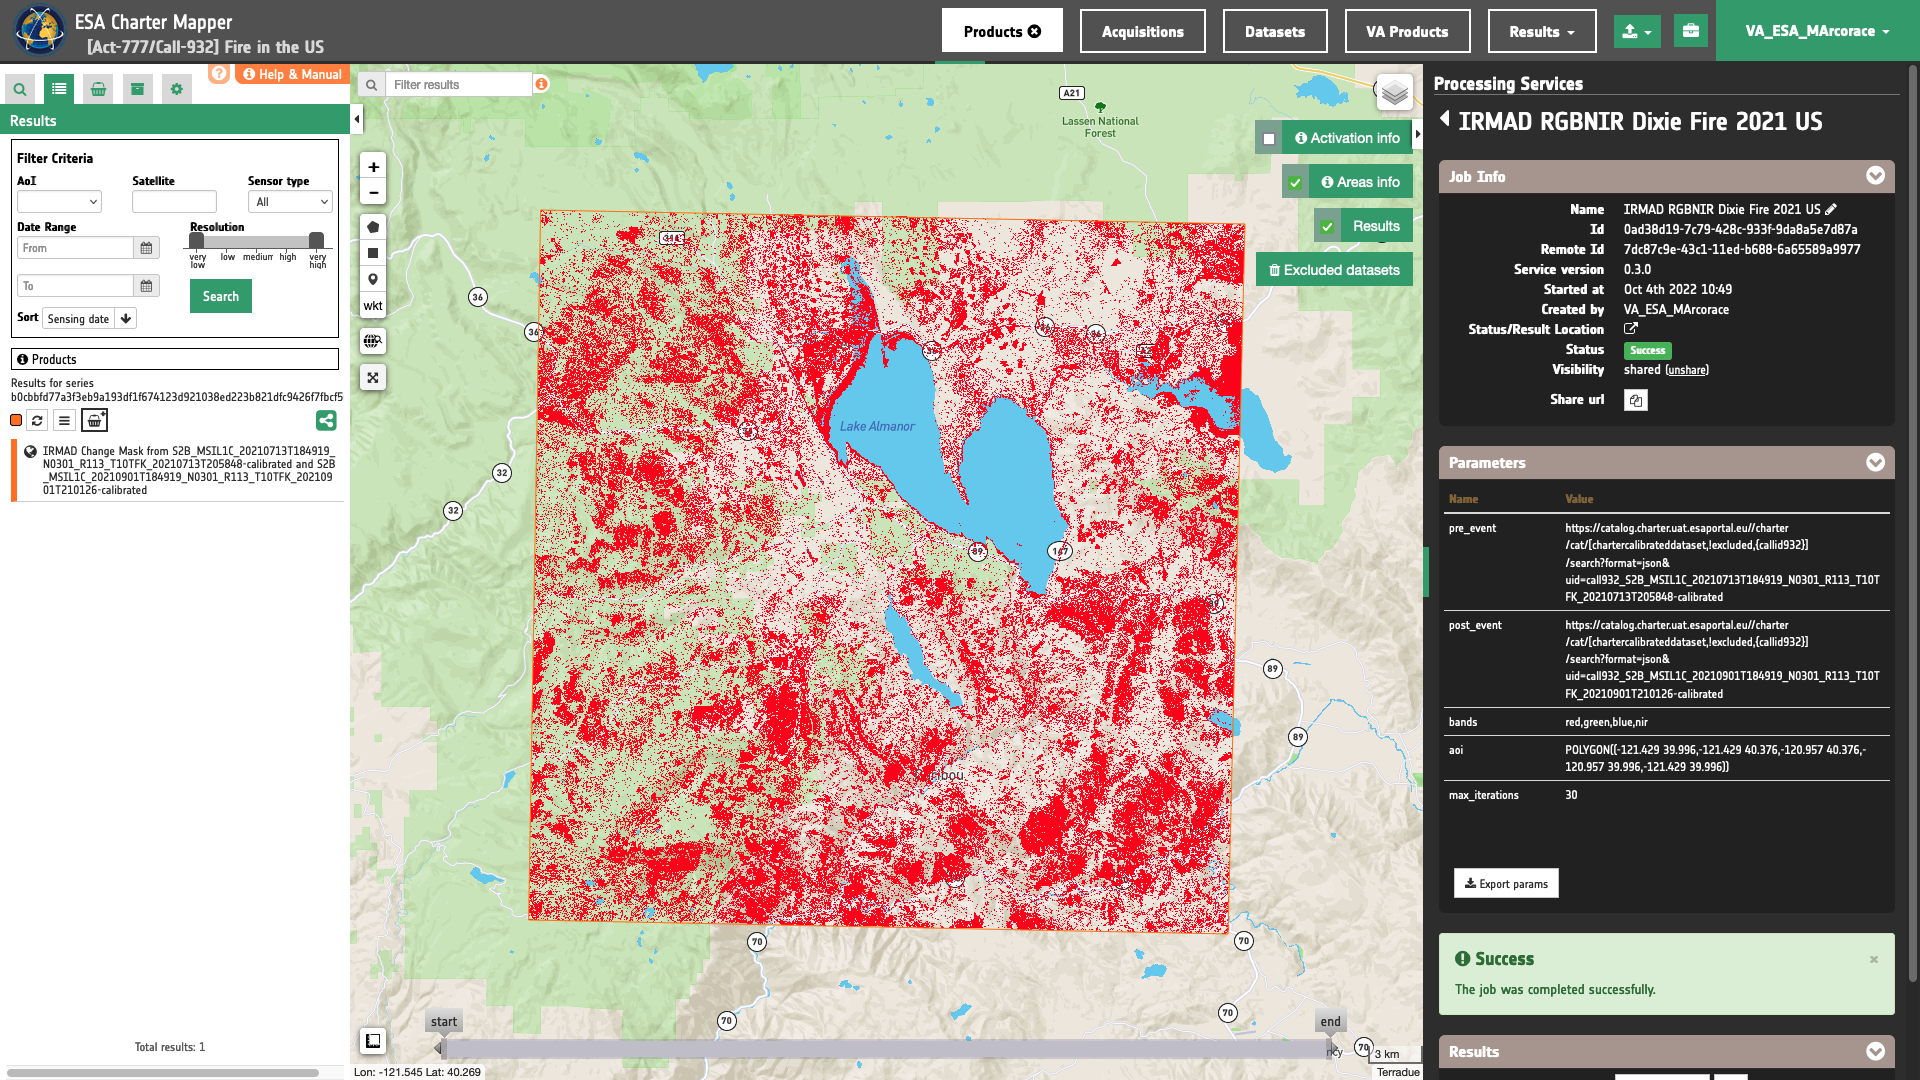The width and height of the screenshot is (1920, 1080).
Task: Click the orange info icon beside filter
Action: point(541,84)
